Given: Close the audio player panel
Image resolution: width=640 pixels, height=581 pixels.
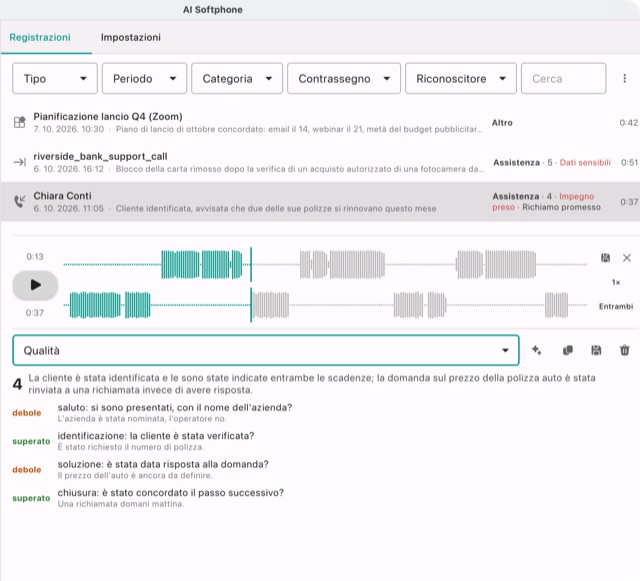Looking at the screenshot, I should pos(627,258).
